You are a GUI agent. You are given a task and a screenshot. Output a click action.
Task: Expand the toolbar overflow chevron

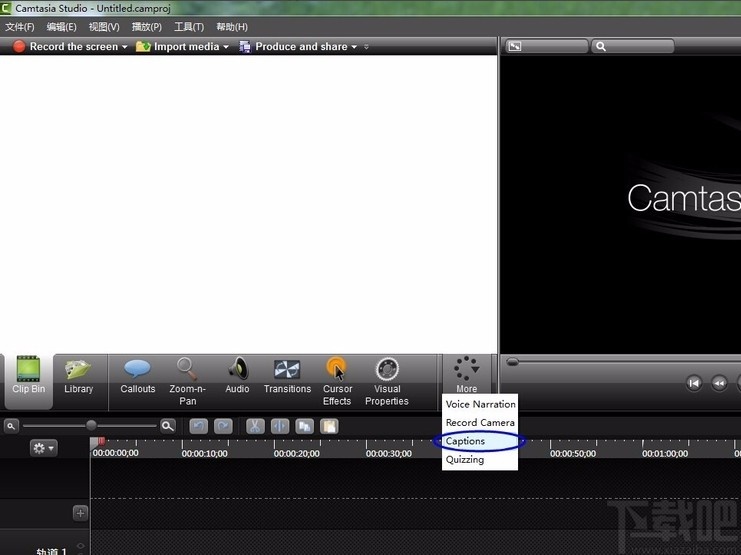[366, 47]
